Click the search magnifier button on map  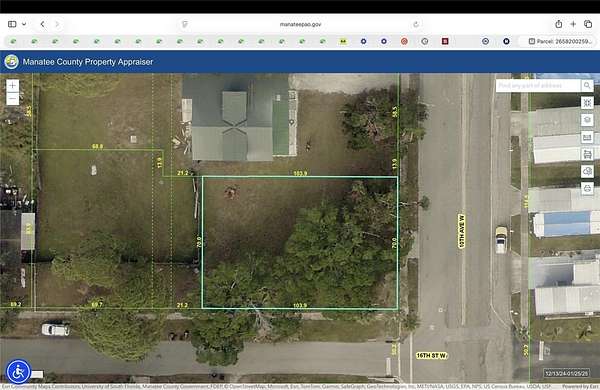click(x=587, y=86)
